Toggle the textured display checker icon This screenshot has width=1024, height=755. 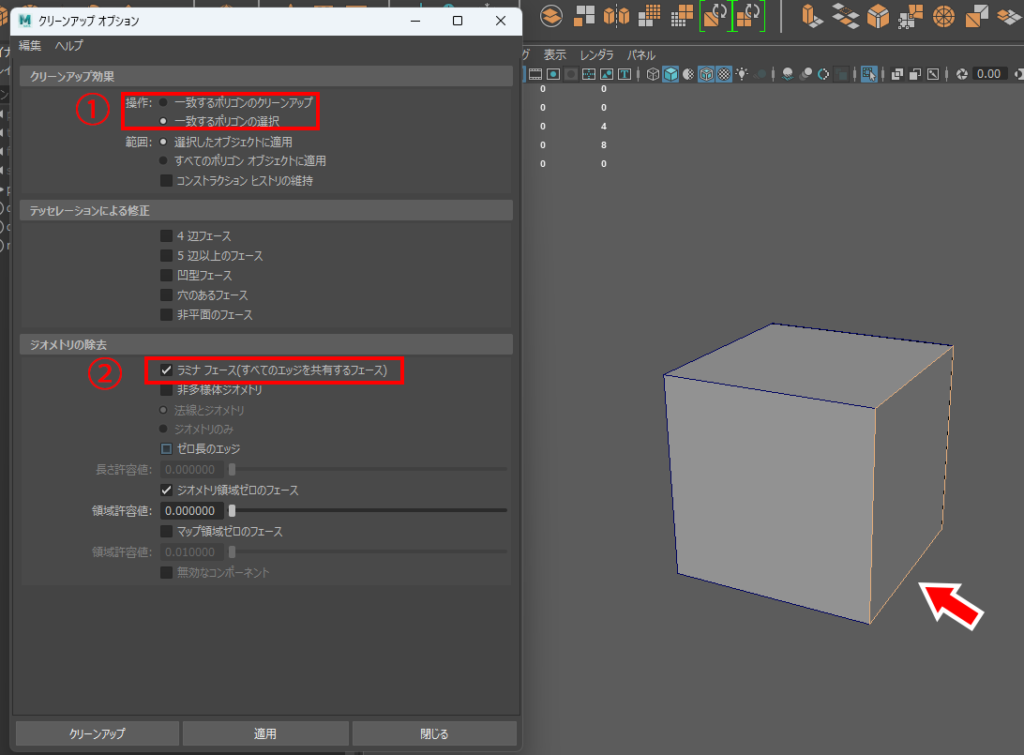click(723, 74)
